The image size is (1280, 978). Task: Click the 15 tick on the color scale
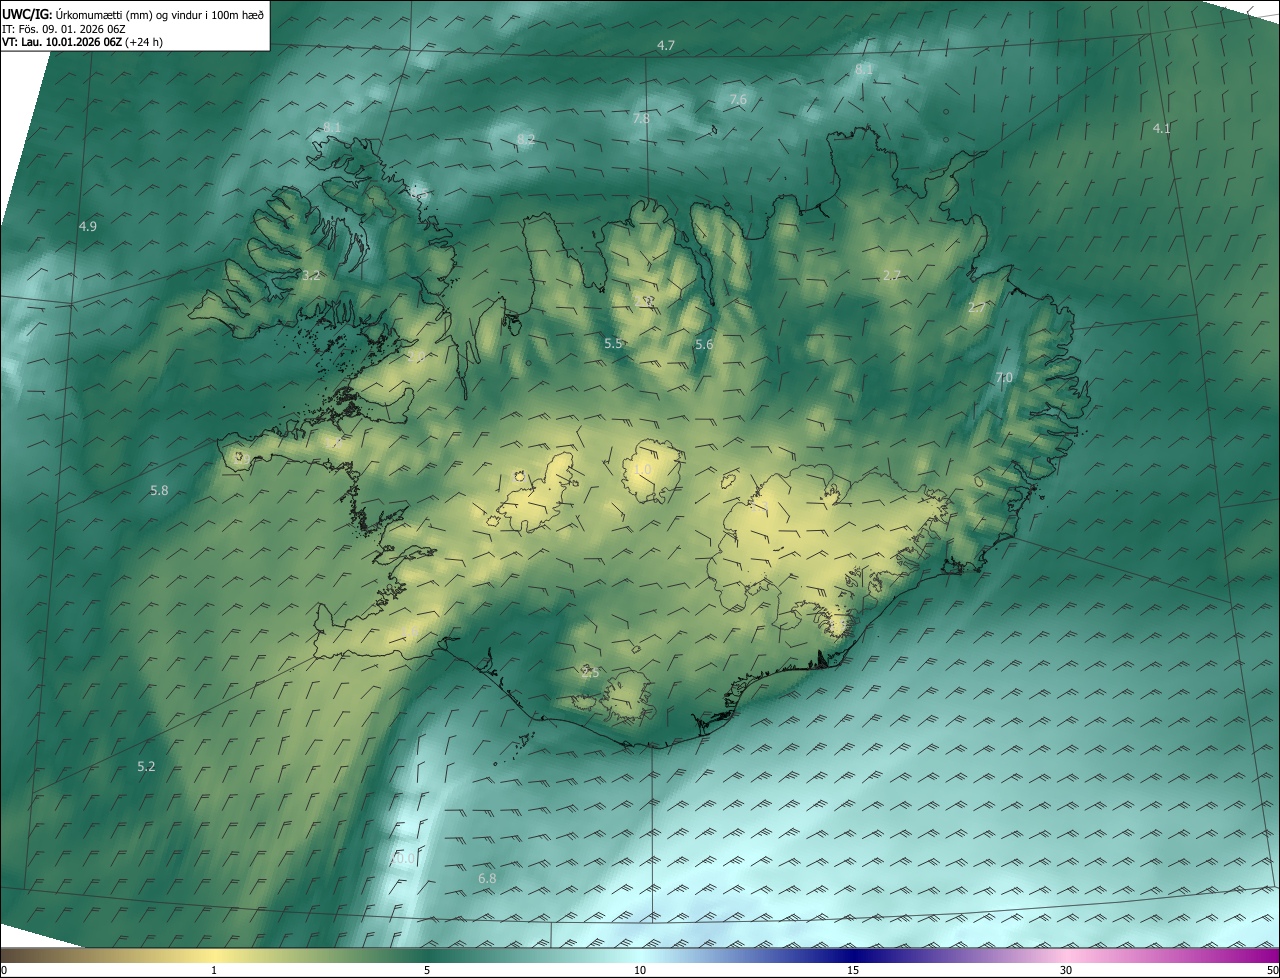(853, 970)
